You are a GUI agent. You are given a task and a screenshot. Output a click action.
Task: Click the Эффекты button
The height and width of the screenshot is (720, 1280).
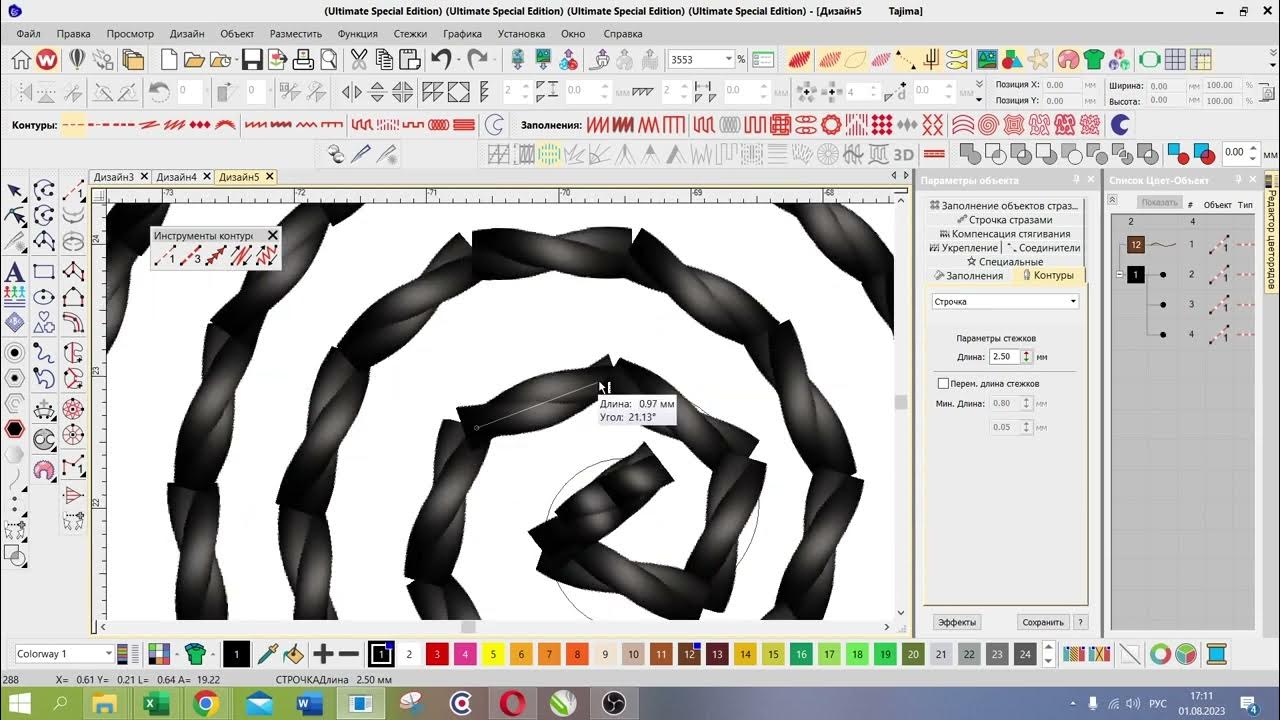[957, 622]
